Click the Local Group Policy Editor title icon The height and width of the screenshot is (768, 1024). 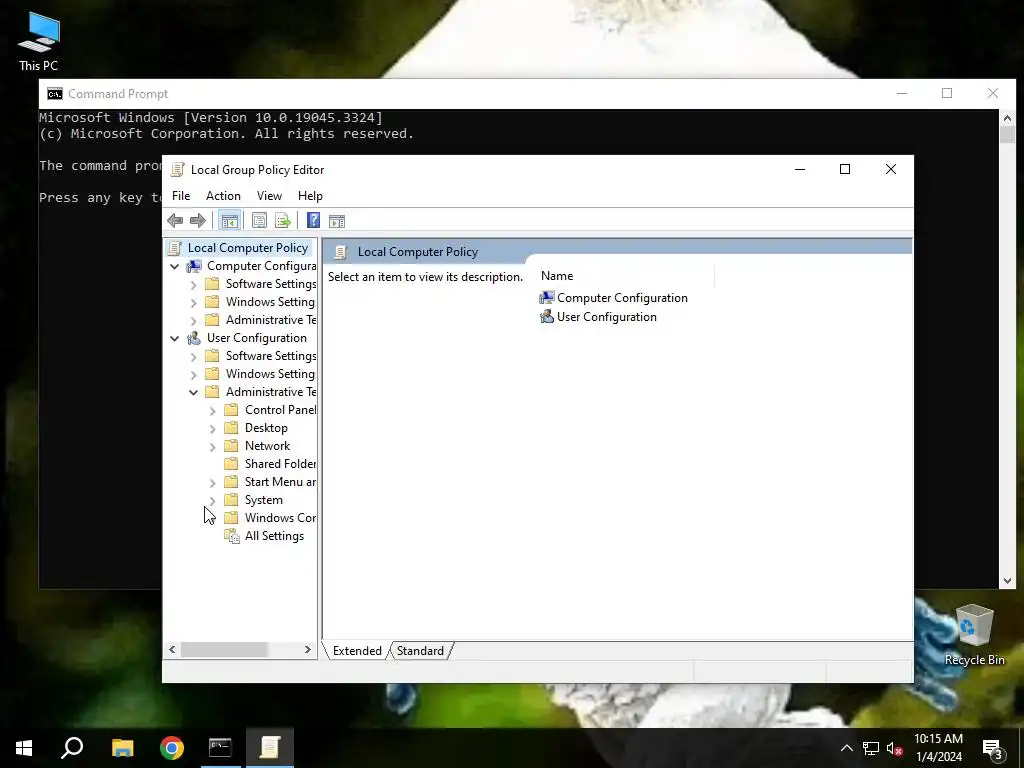[177, 170]
